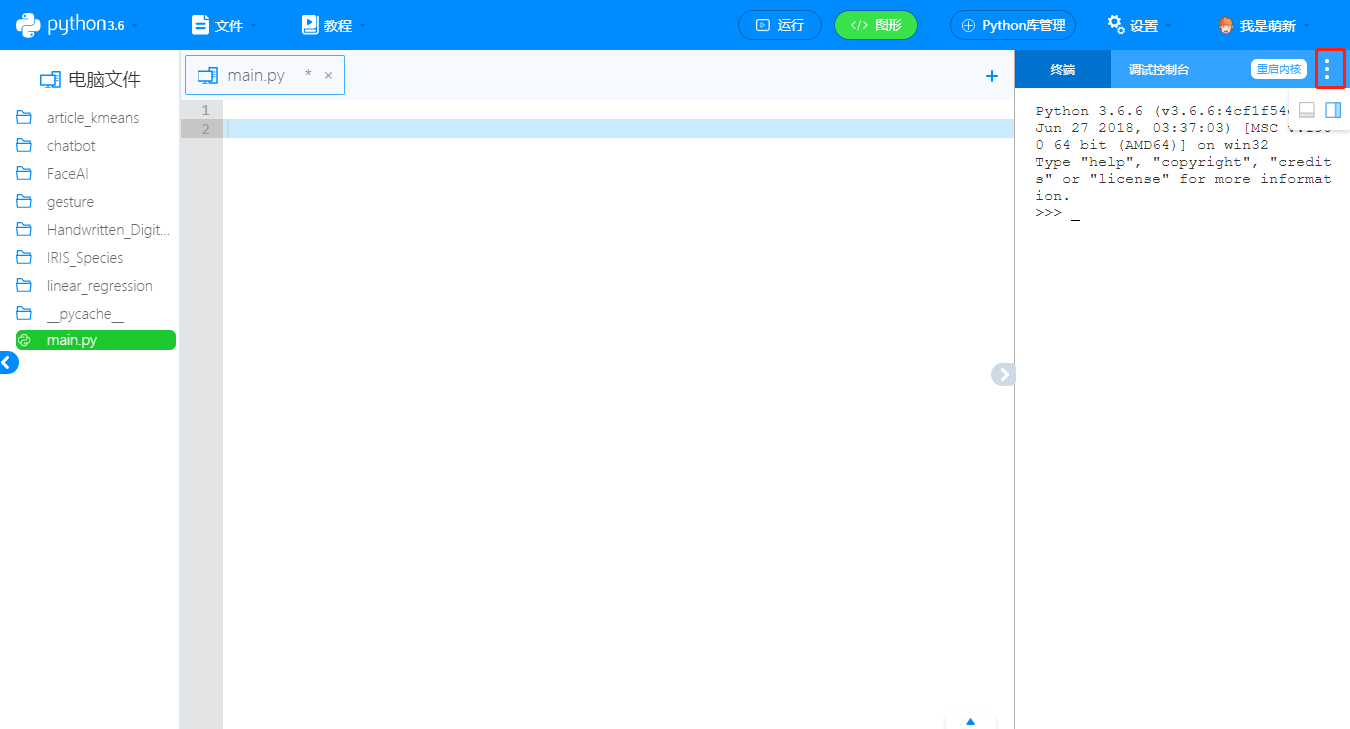The width and height of the screenshot is (1350, 729).
Task: Open the article_kmeans folder
Action: (x=93, y=118)
